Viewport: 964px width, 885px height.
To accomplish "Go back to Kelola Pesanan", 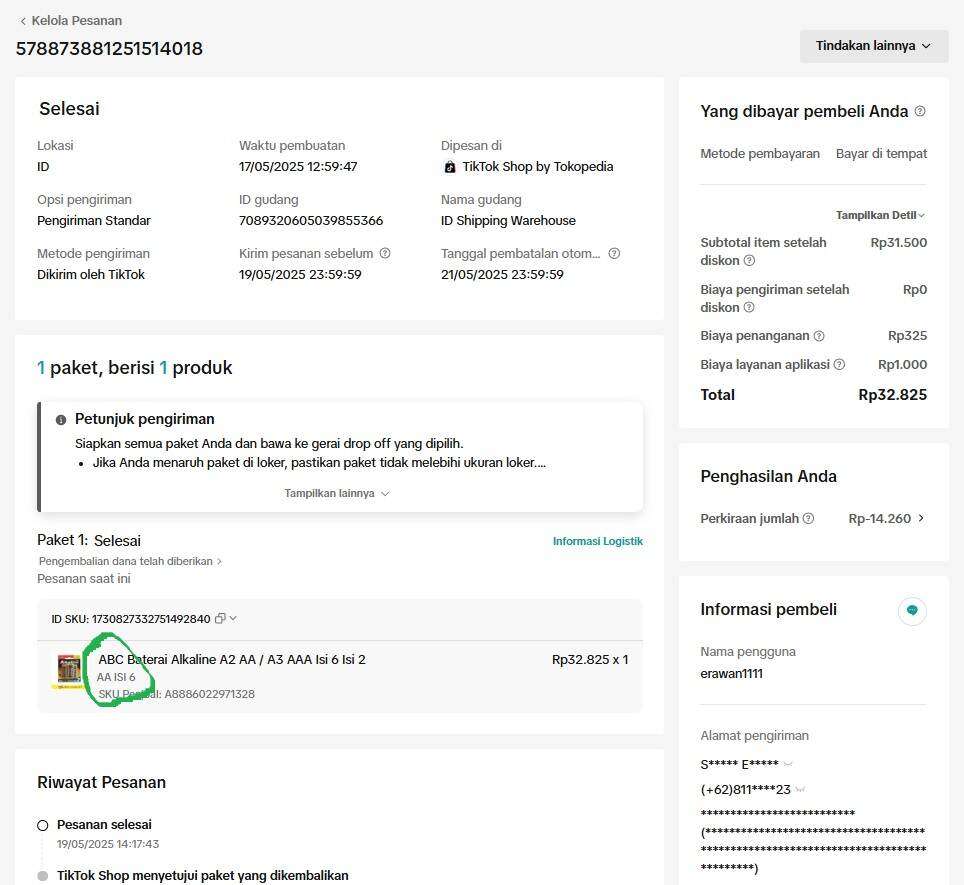I will (71, 21).
